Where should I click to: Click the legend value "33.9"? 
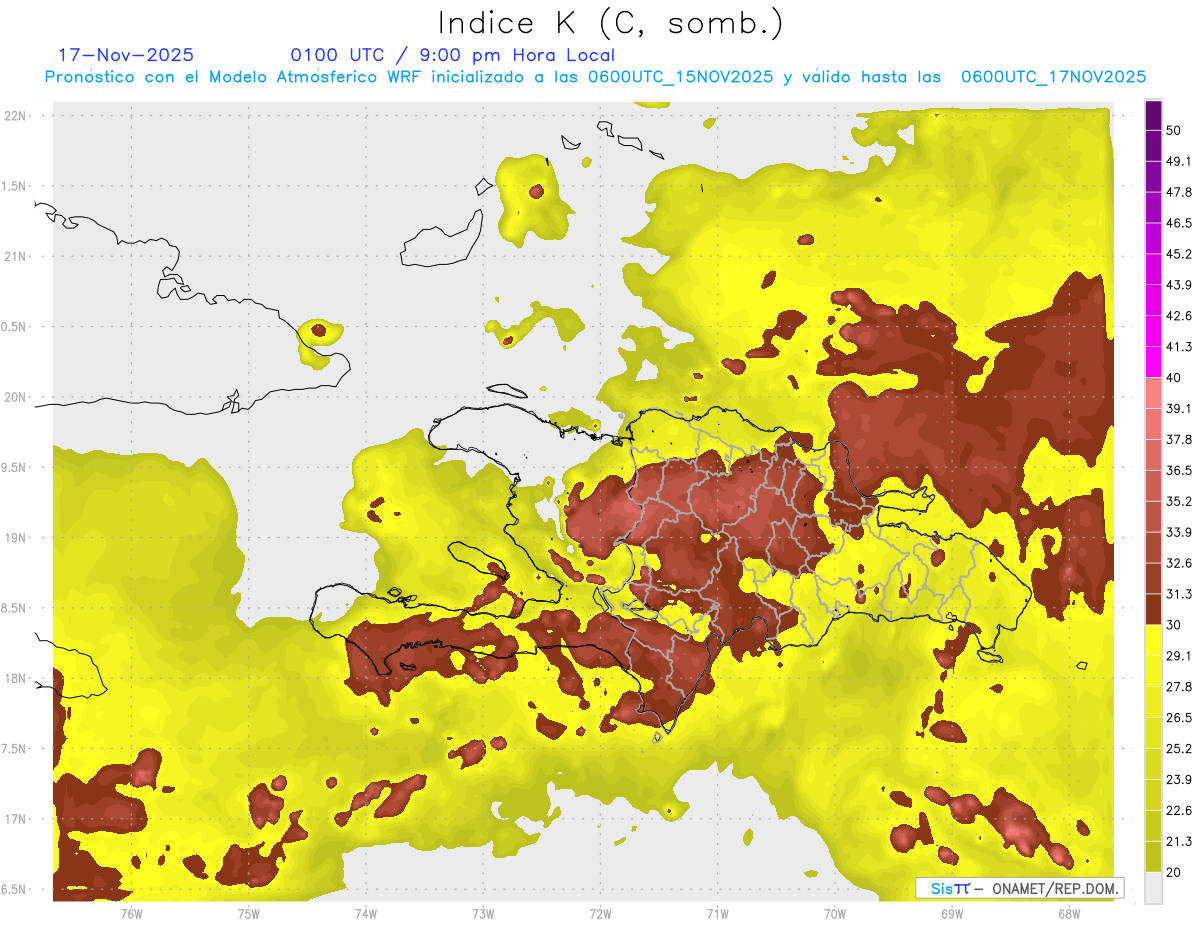tap(1179, 532)
